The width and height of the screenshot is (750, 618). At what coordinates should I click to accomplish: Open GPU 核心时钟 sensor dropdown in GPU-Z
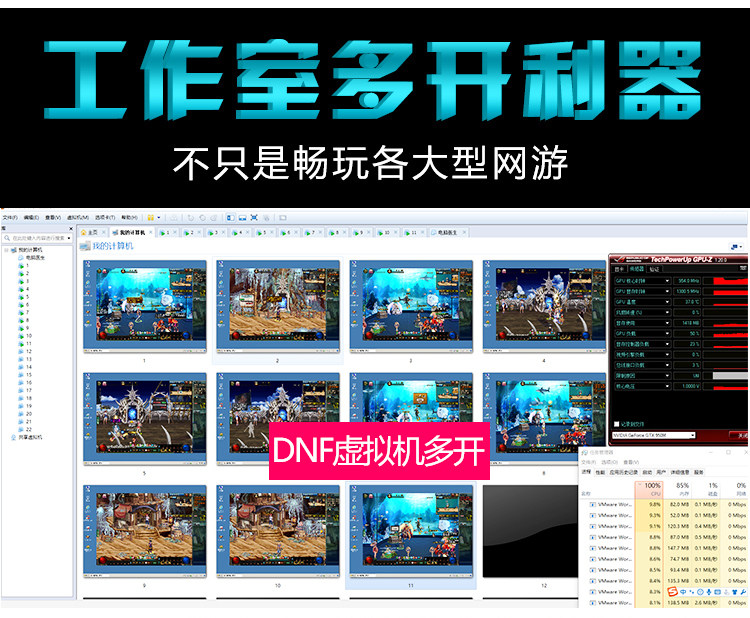click(667, 281)
